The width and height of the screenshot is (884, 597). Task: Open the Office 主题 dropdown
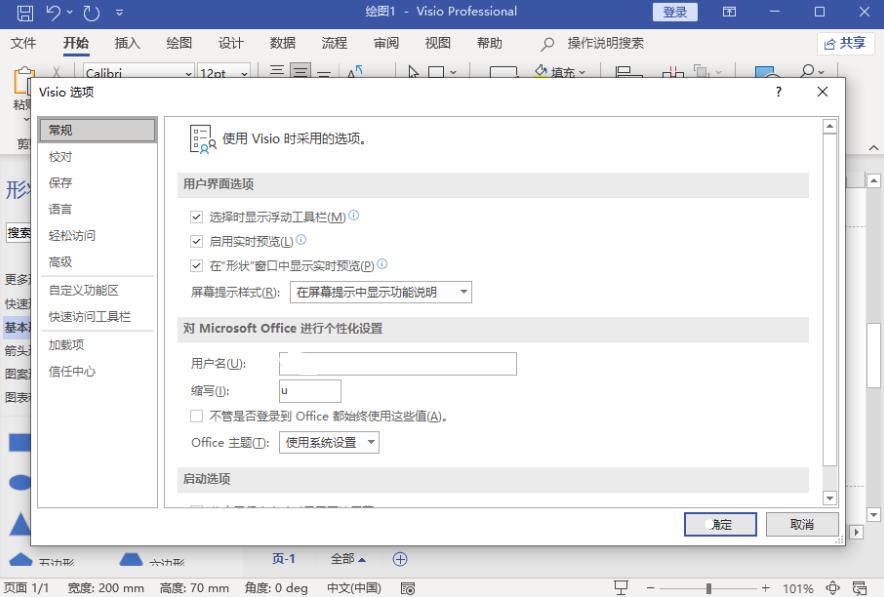(x=329, y=443)
